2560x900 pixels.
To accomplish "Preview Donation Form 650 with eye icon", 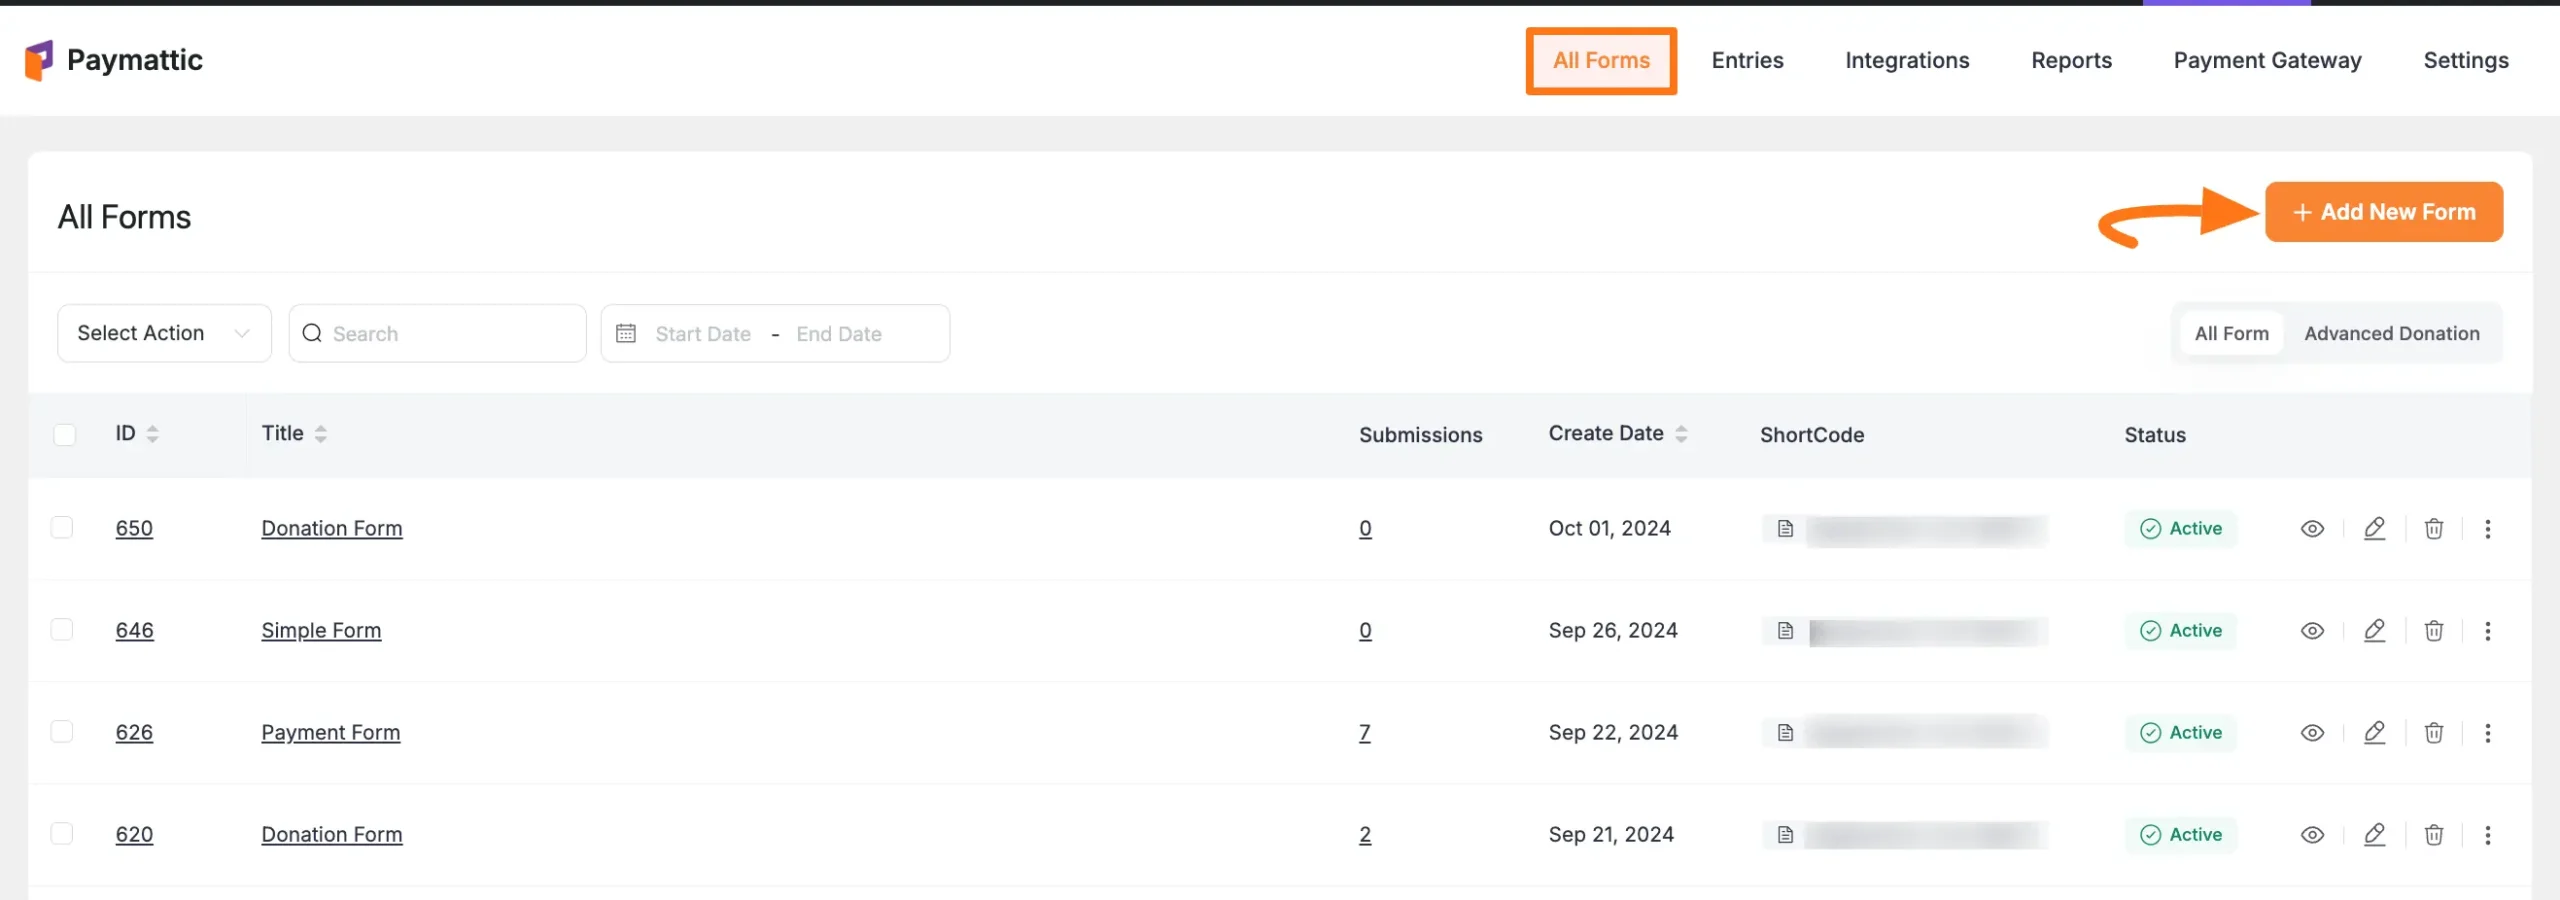I will pyautogui.click(x=2312, y=529).
